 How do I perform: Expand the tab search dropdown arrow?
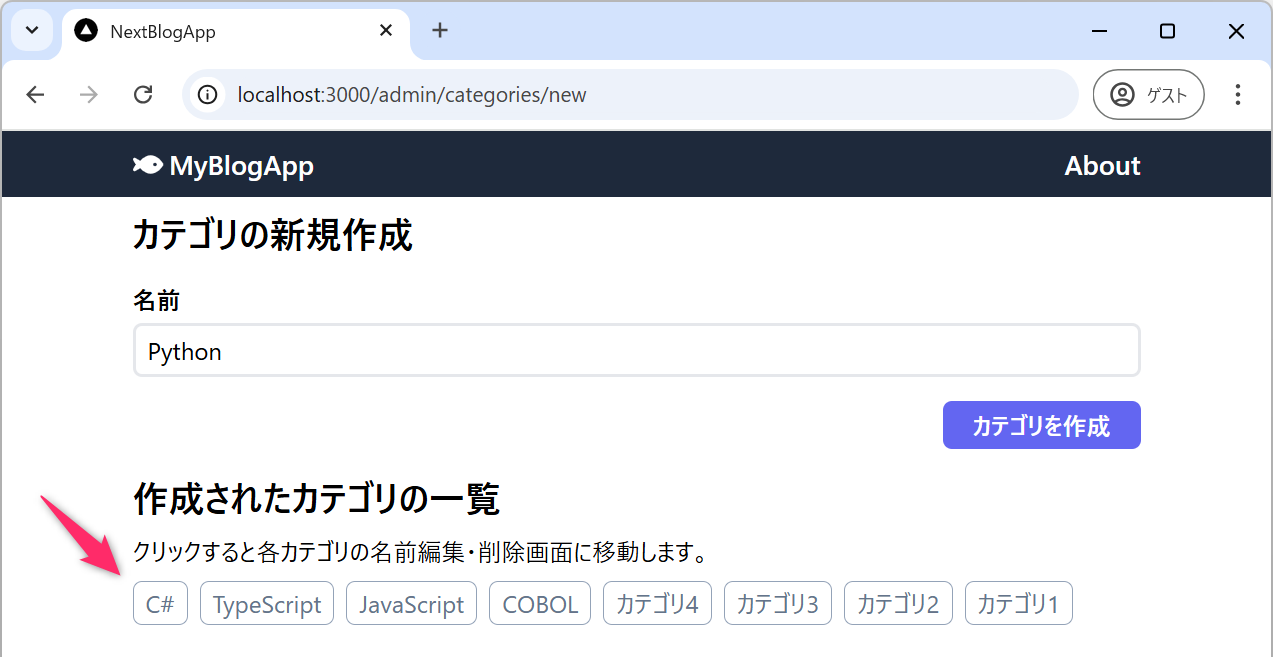pyautogui.click(x=32, y=31)
